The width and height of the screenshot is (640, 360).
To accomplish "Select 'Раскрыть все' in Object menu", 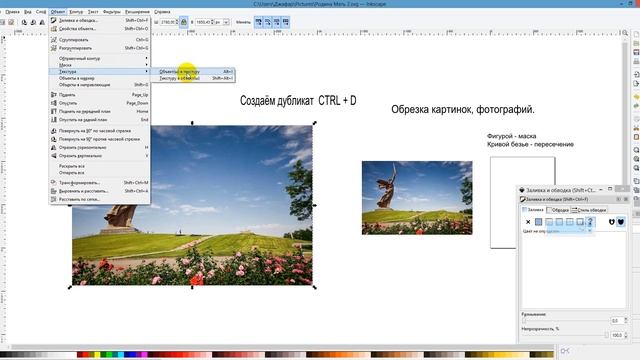I will pyautogui.click(x=100, y=166).
